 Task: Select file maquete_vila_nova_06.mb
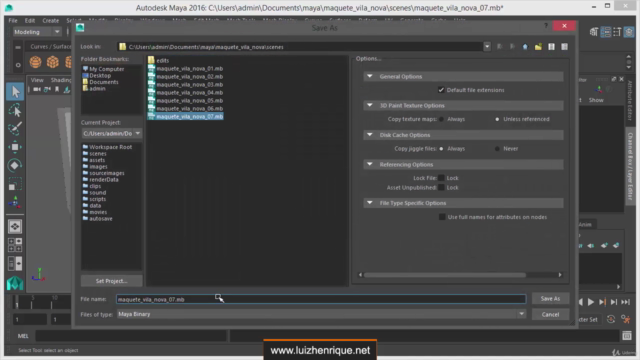pos(190,109)
